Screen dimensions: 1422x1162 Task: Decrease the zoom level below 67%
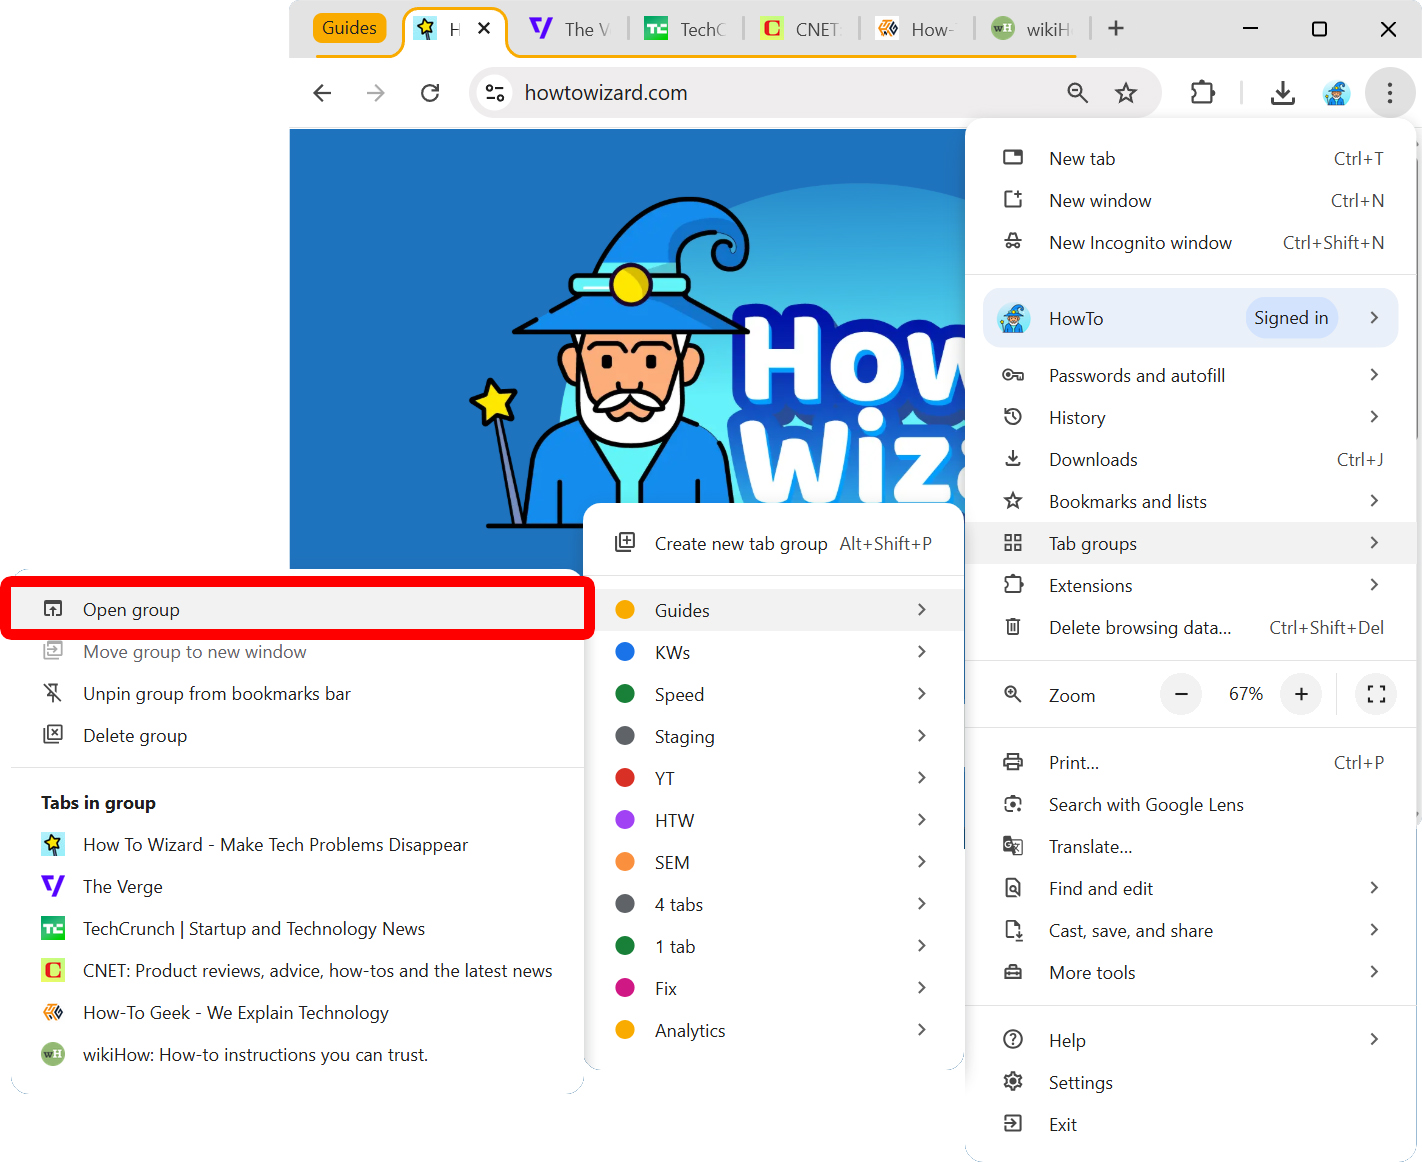(x=1181, y=694)
